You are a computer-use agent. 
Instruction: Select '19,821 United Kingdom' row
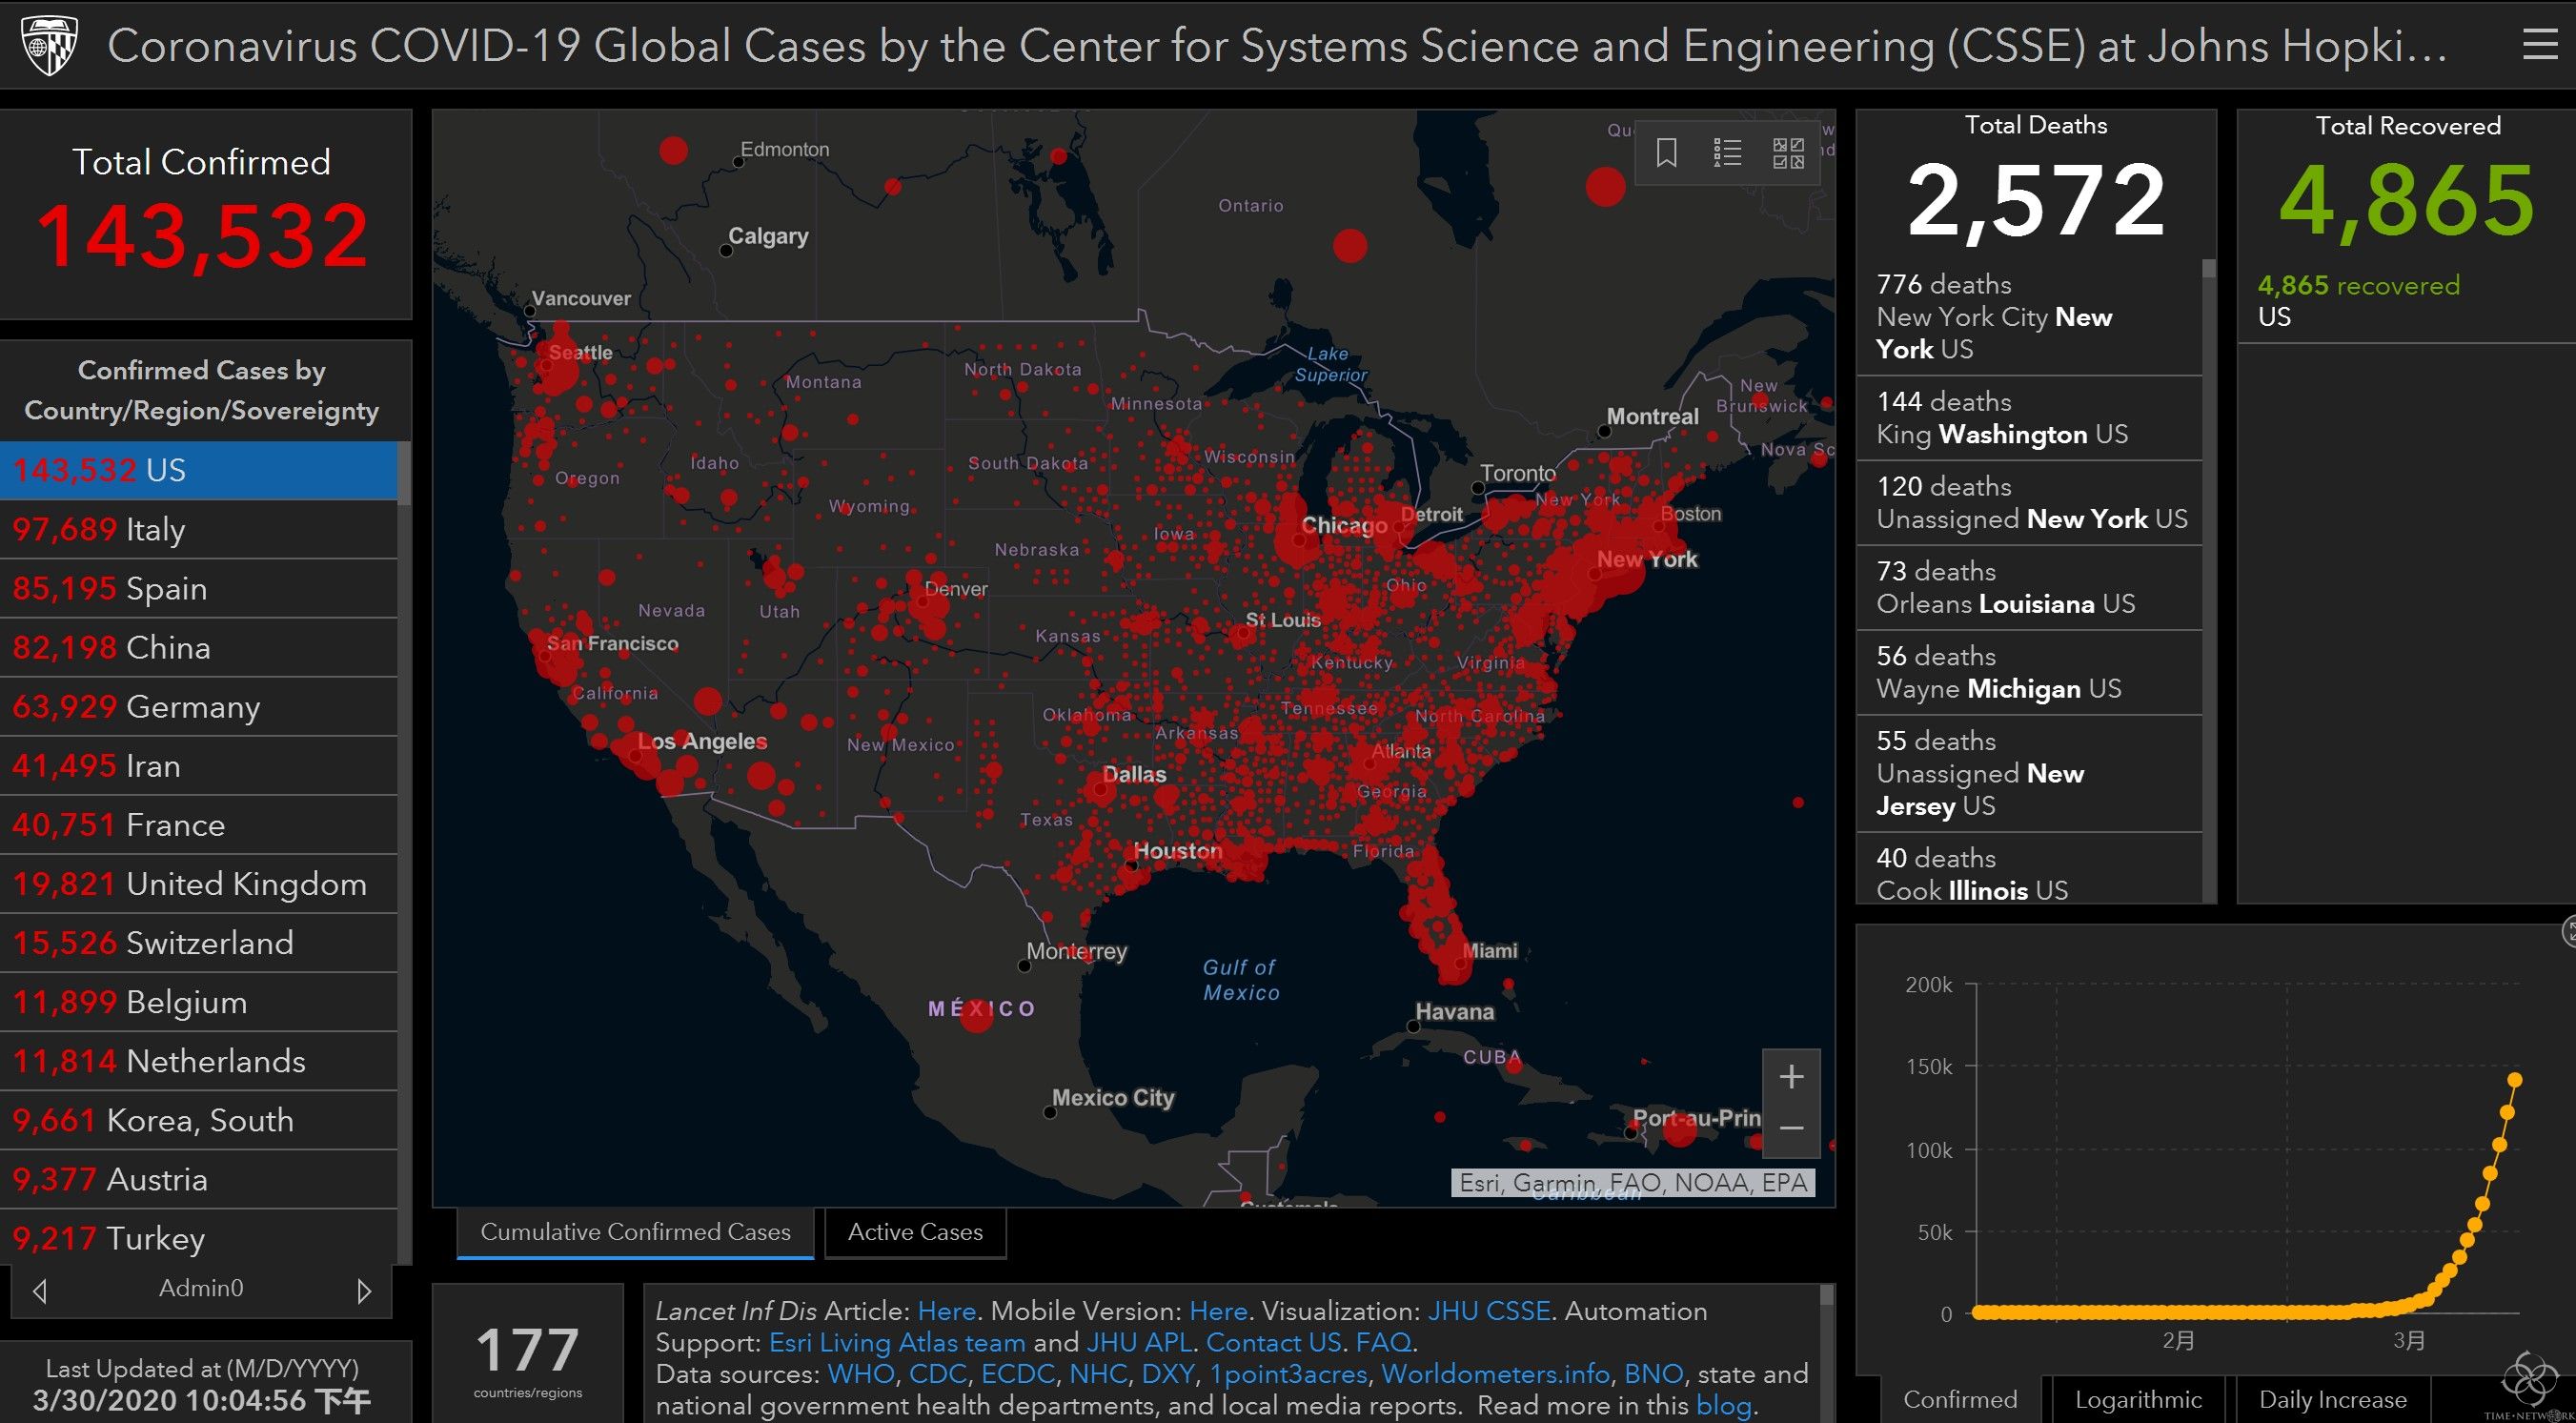pos(199,883)
